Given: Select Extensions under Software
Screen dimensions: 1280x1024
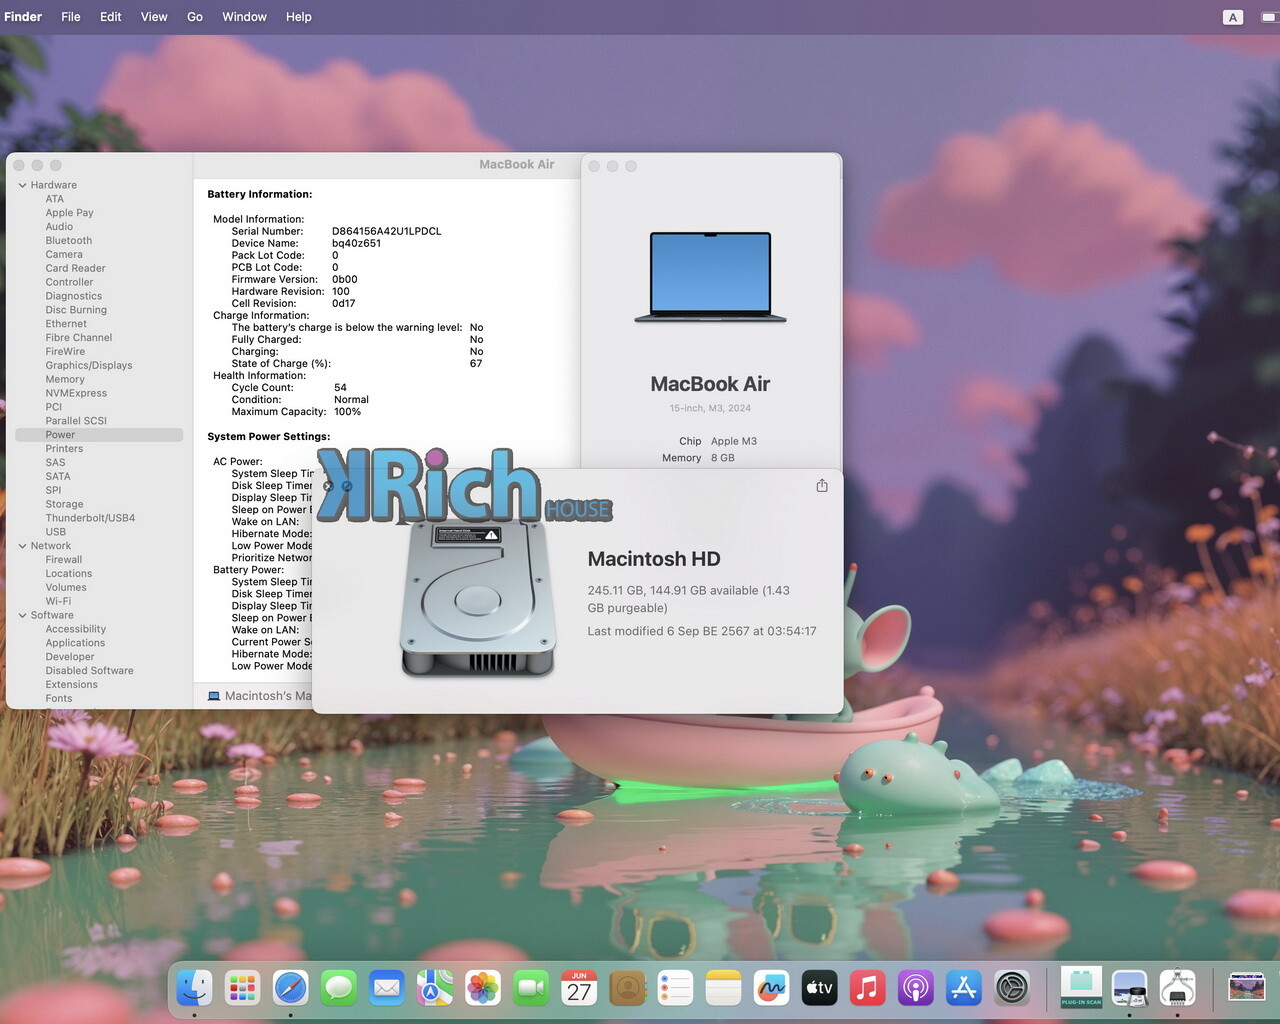Looking at the screenshot, I should coord(71,685).
